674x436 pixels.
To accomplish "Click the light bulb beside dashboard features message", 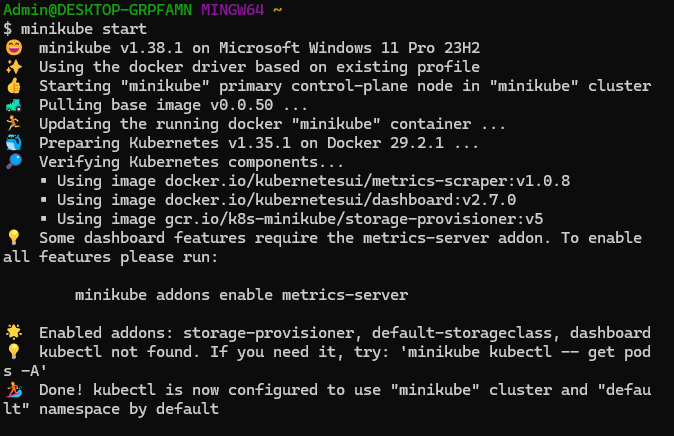I will (x=13, y=238).
